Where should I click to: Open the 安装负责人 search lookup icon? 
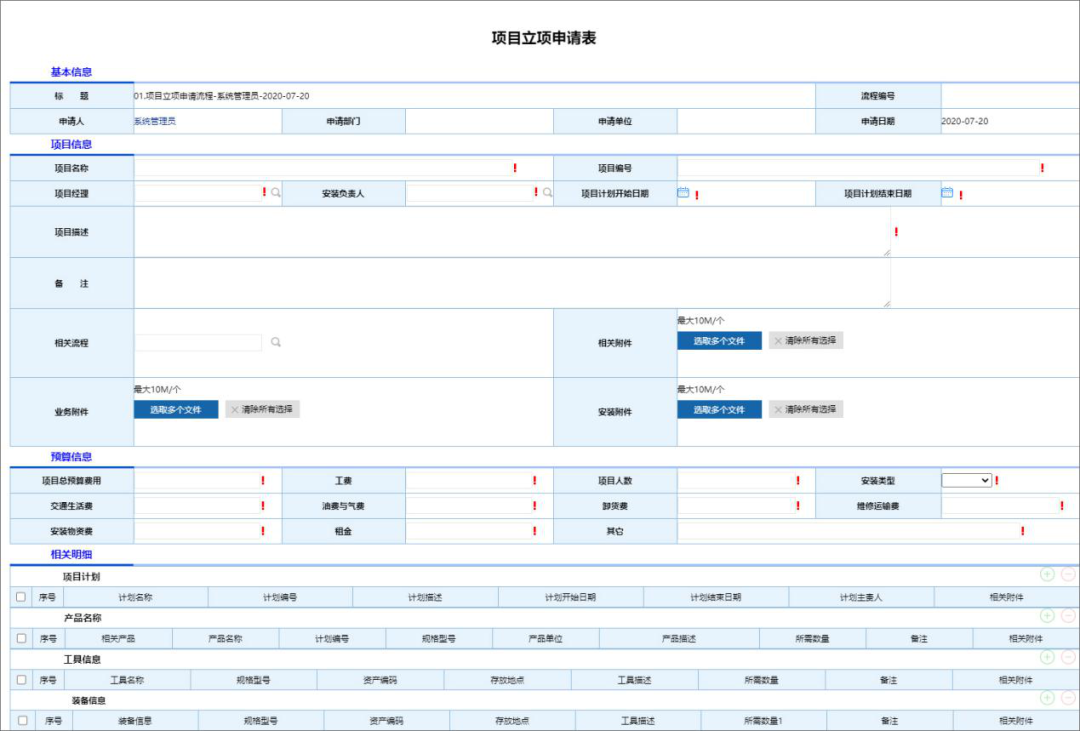(548, 193)
